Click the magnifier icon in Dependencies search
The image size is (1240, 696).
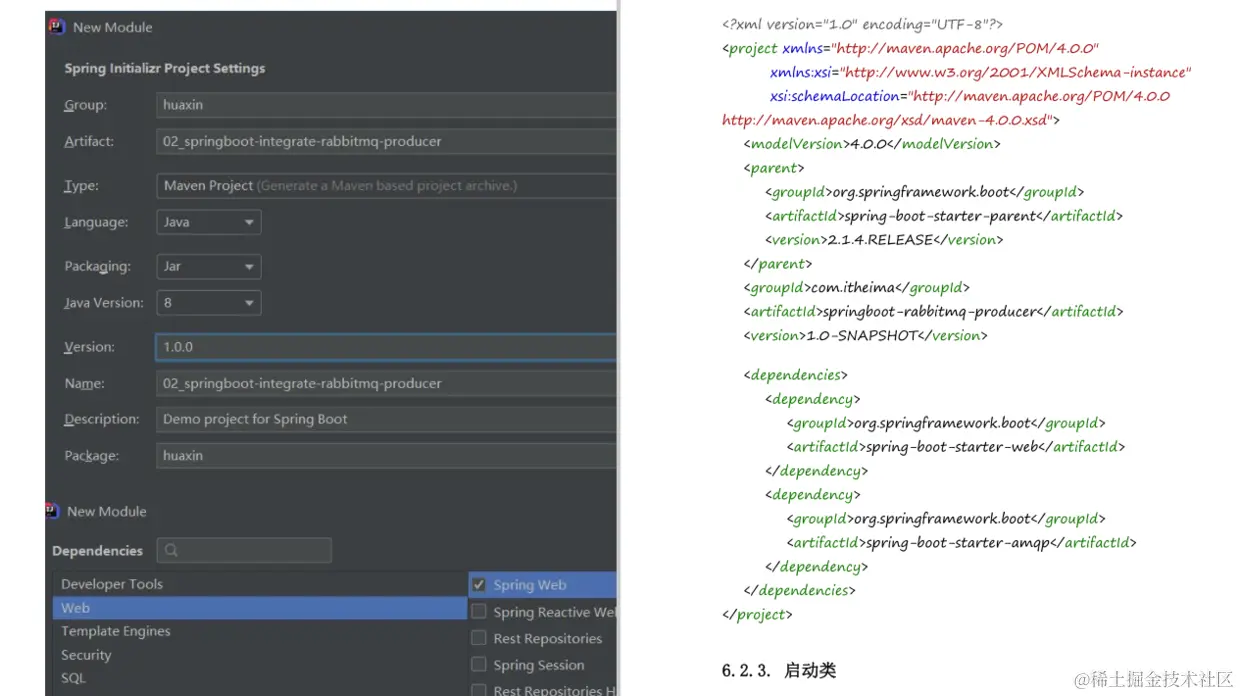pos(171,550)
